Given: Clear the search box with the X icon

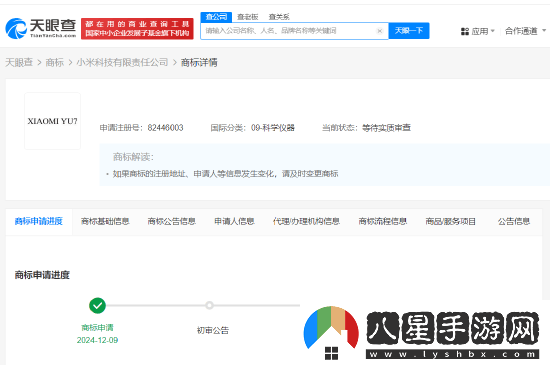Looking at the screenshot, I should coord(380,31).
